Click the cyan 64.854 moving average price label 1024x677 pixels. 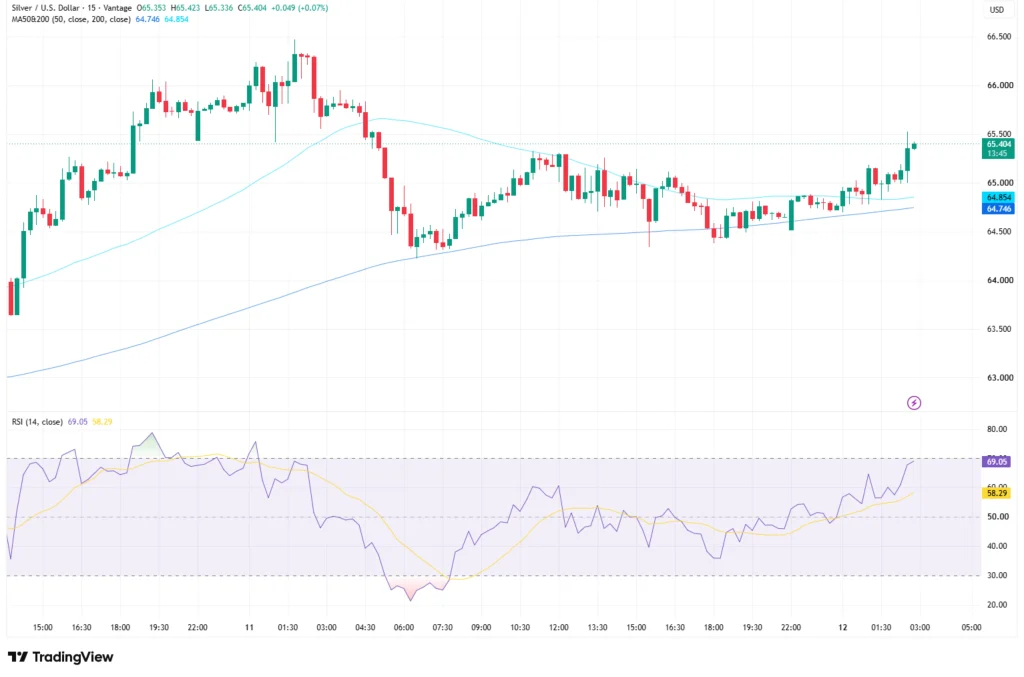[x=999, y=197]
